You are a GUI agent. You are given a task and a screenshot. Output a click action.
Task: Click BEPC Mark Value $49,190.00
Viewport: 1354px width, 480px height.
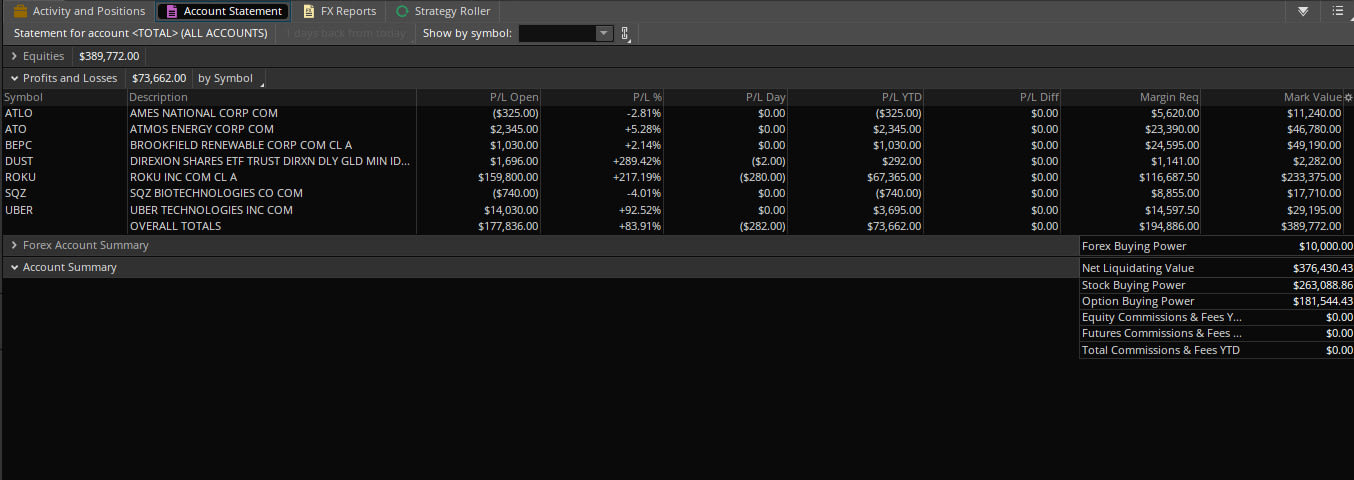pos(1313,145)
